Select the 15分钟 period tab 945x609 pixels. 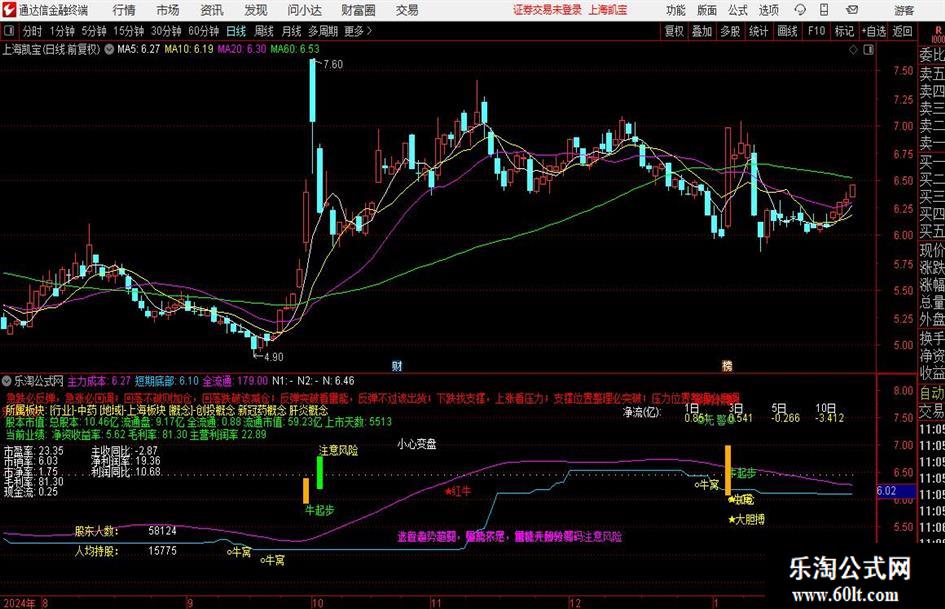[x=128, y=31]
